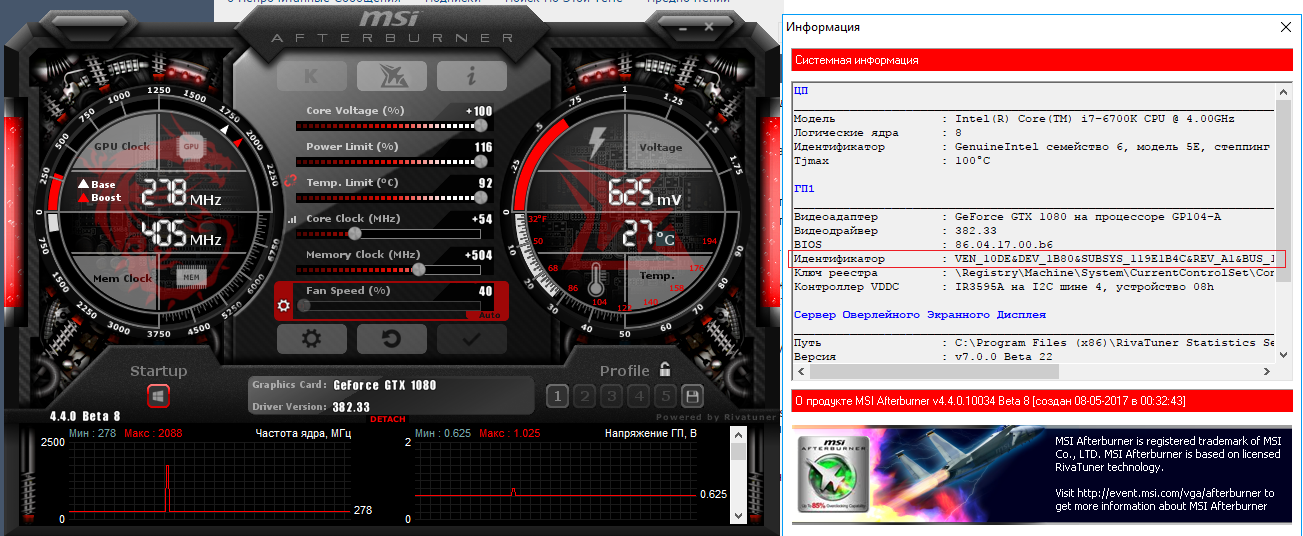Click the 'Контроллер VDDC' IR3595A row
The height and width of the screenshot is (536, 1303).
pyautogui.click(x=1033, y=286)
